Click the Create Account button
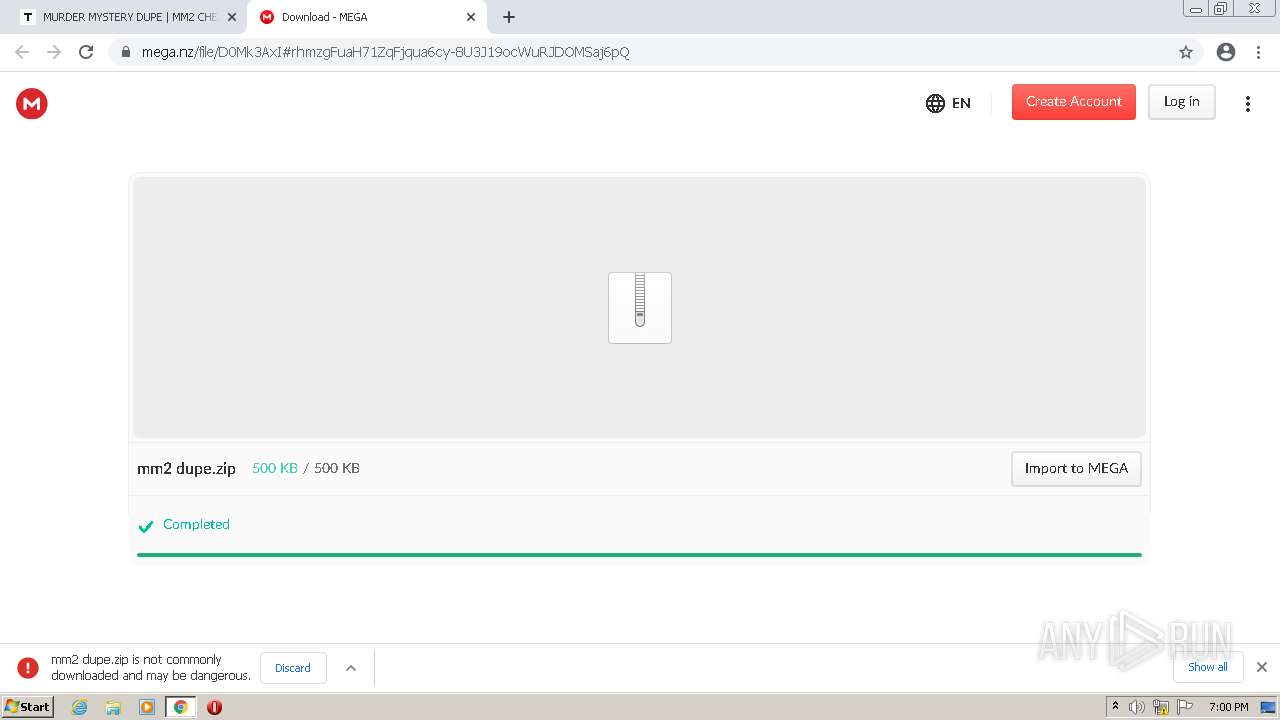The image size is (1280, 720). tap(1073, 102)
